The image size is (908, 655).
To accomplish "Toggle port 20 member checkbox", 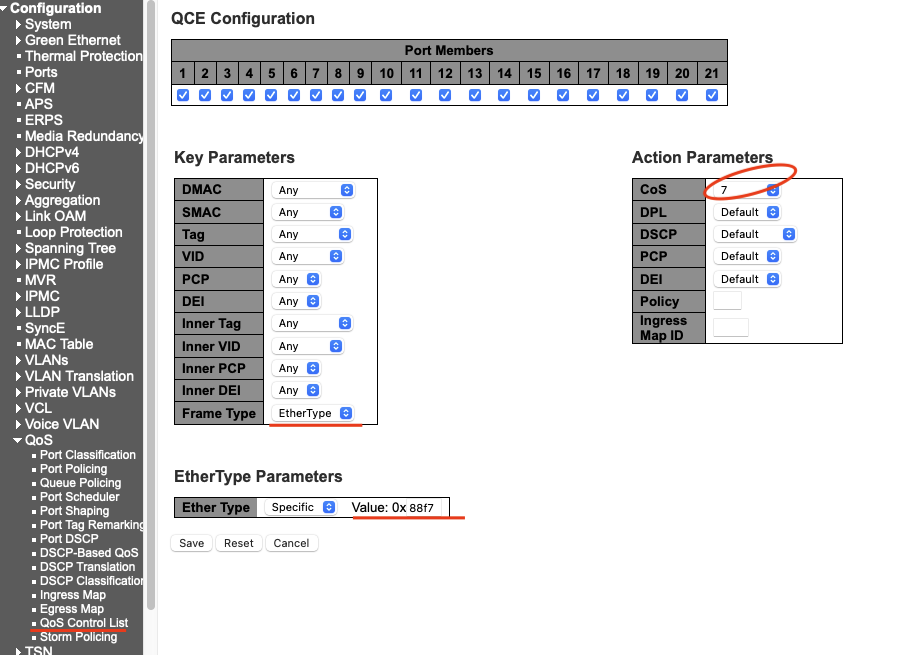I will [x=682, y=95].
